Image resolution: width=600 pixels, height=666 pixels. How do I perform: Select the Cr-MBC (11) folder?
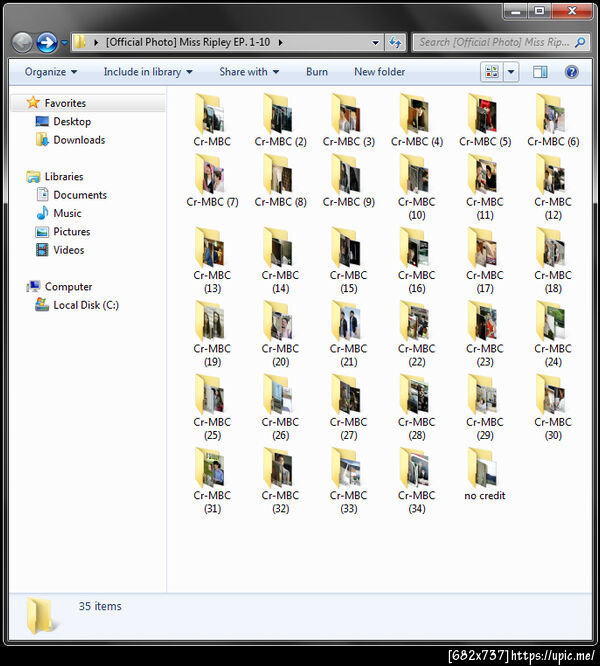click(x=485, y=187)
